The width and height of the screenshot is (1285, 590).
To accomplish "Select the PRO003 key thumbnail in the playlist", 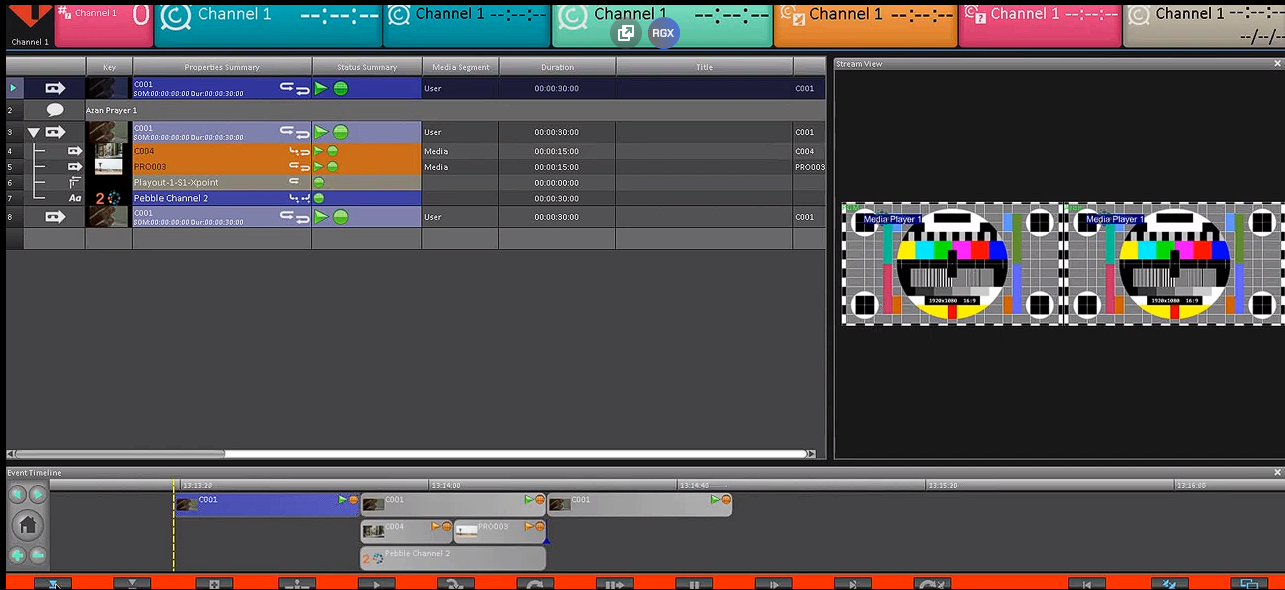I will [109, 166].
